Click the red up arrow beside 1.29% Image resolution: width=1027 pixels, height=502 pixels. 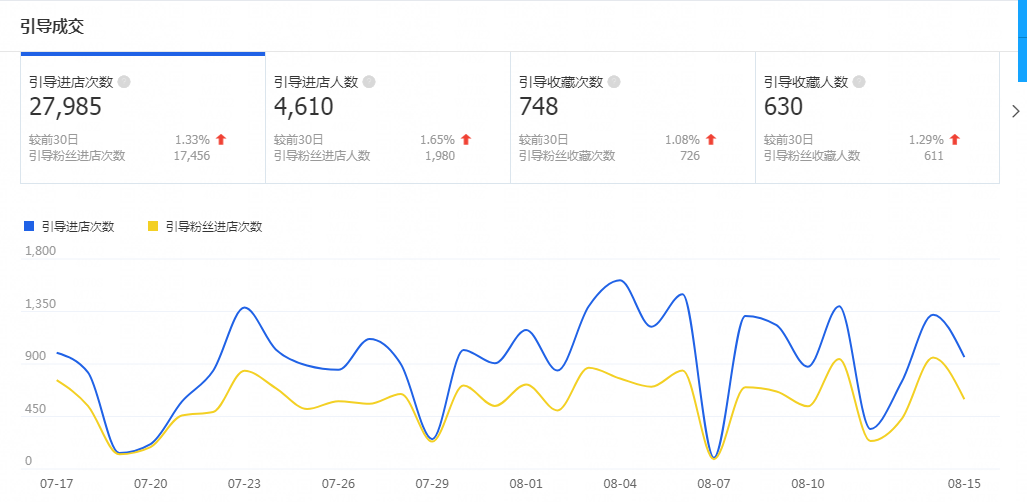point(954,140)
